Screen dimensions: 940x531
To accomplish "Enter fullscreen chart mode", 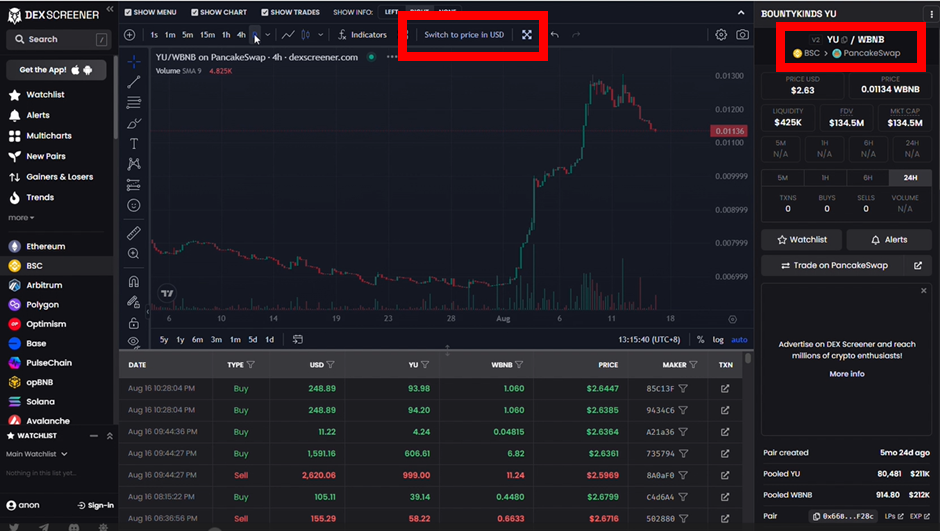I will [x=526, y=35].
